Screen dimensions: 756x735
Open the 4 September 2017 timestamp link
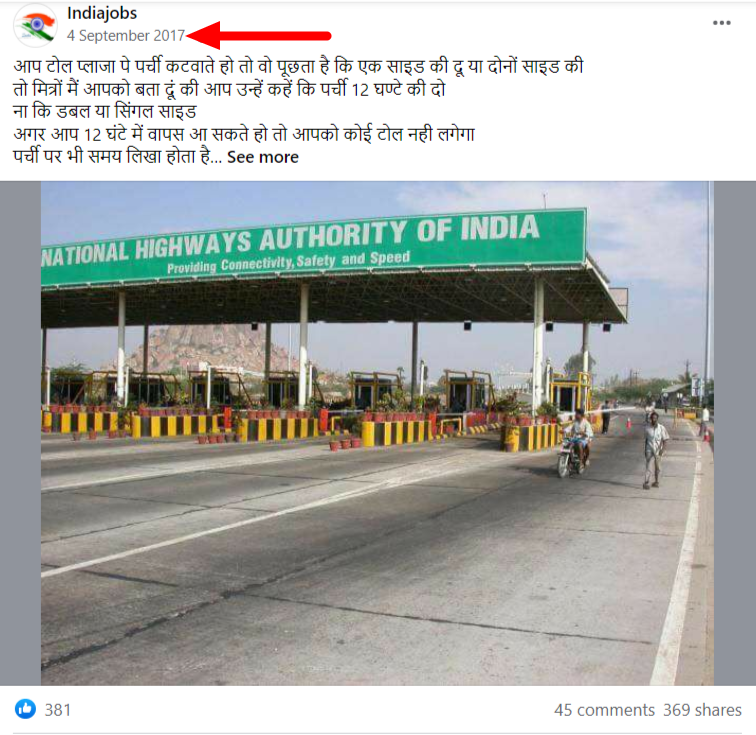pyautogui.click(x=125, y=36)
